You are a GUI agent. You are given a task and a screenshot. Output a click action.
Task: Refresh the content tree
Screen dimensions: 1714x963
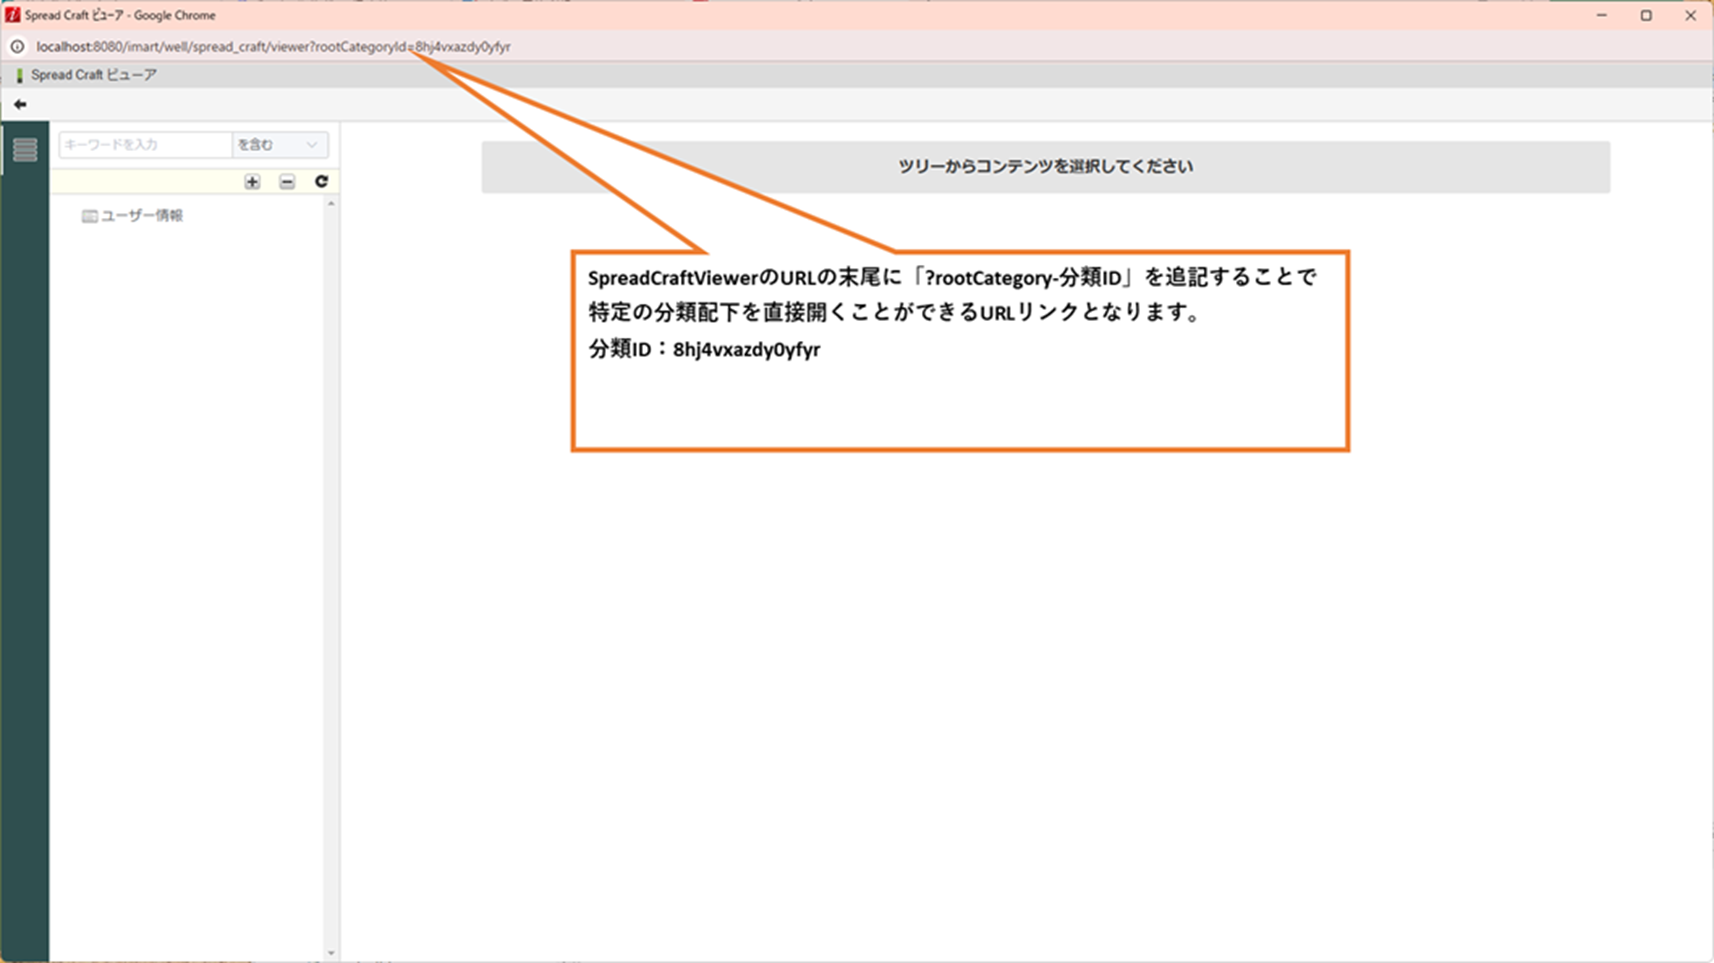click(321, 182)
